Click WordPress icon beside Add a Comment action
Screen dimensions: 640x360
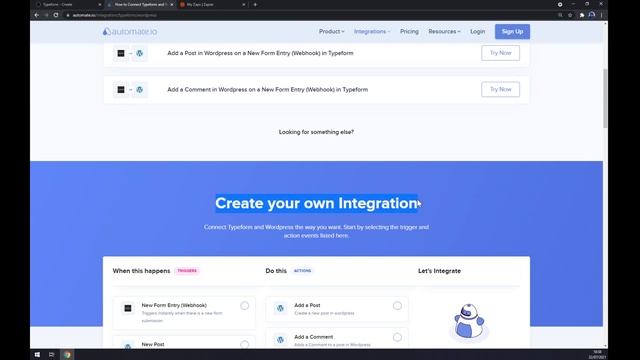(x=280, y=340)
